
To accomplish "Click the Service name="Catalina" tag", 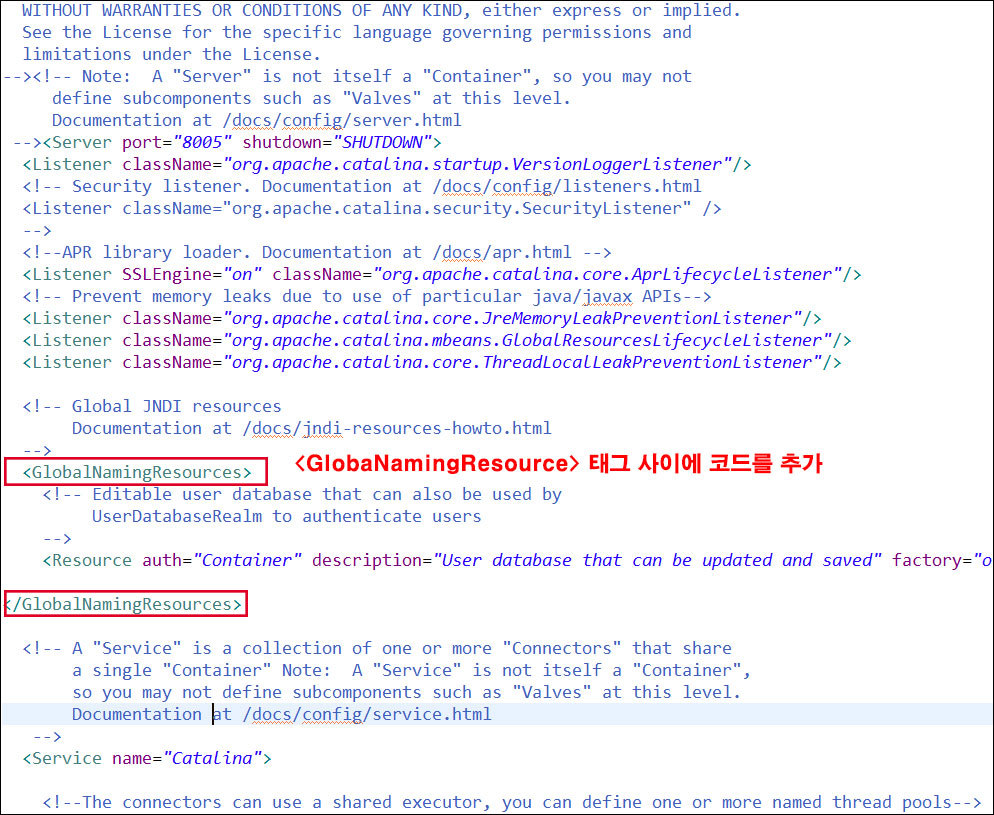I will coord(147,758).
